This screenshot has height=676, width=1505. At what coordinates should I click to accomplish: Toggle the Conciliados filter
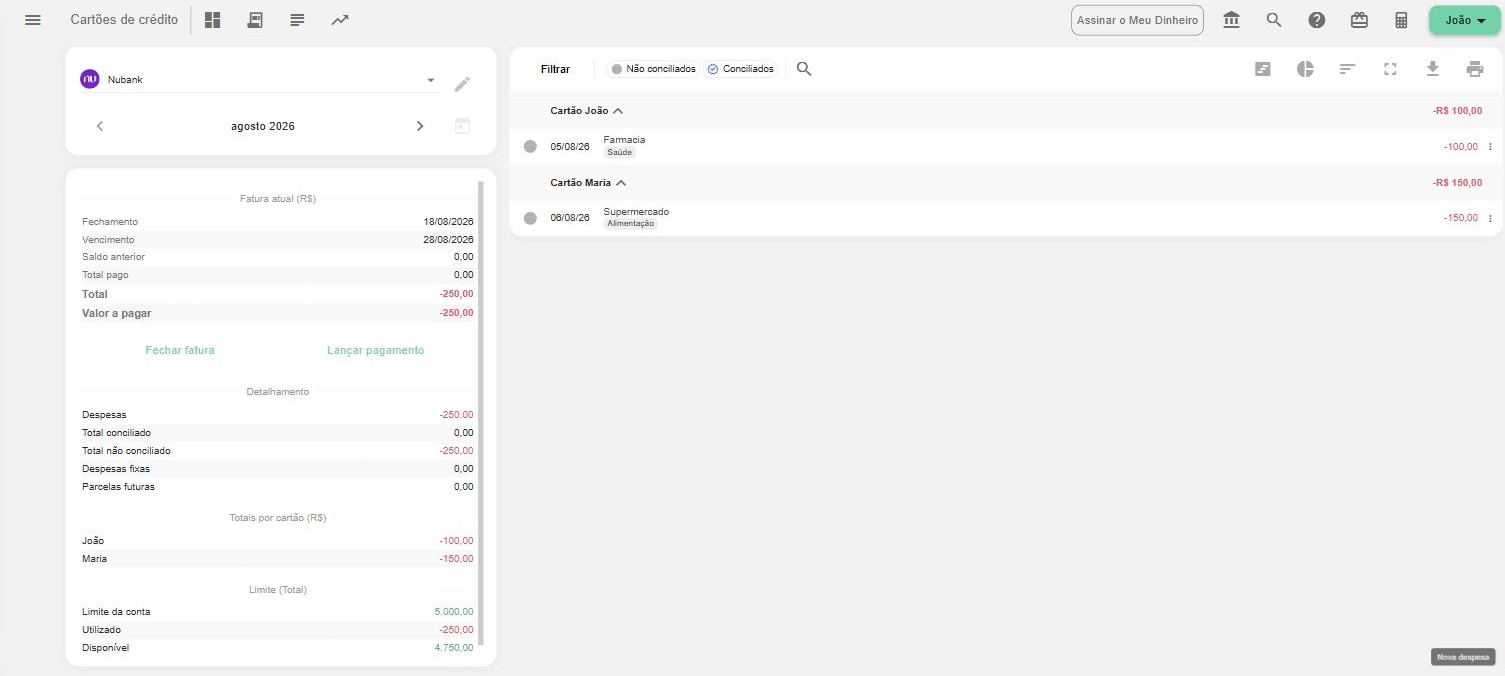(741, 69)
